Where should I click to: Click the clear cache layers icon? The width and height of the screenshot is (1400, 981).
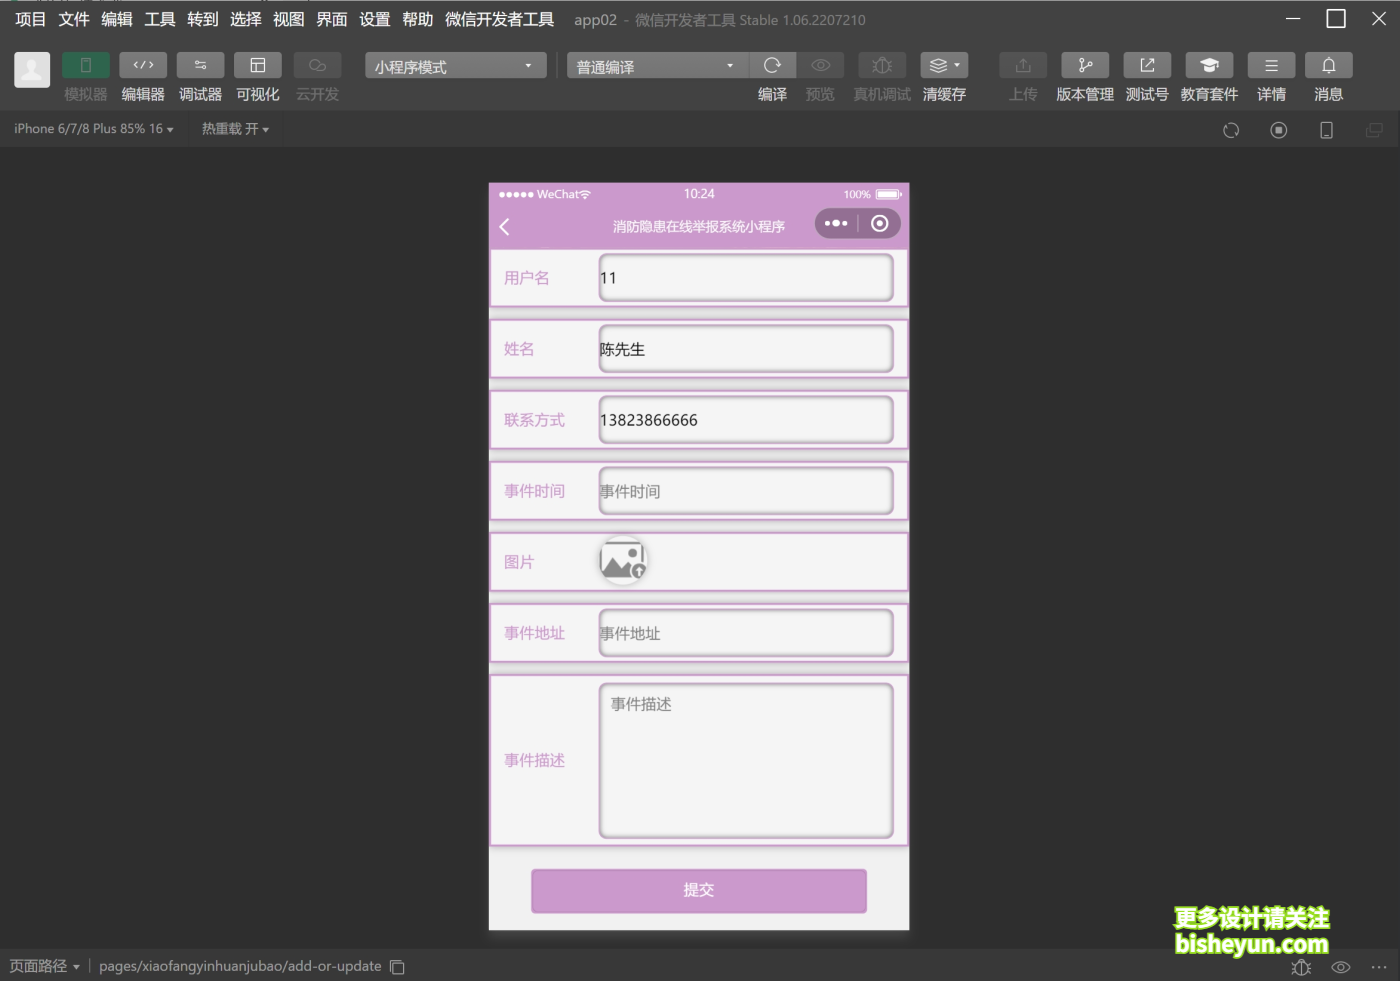(943, 66)
